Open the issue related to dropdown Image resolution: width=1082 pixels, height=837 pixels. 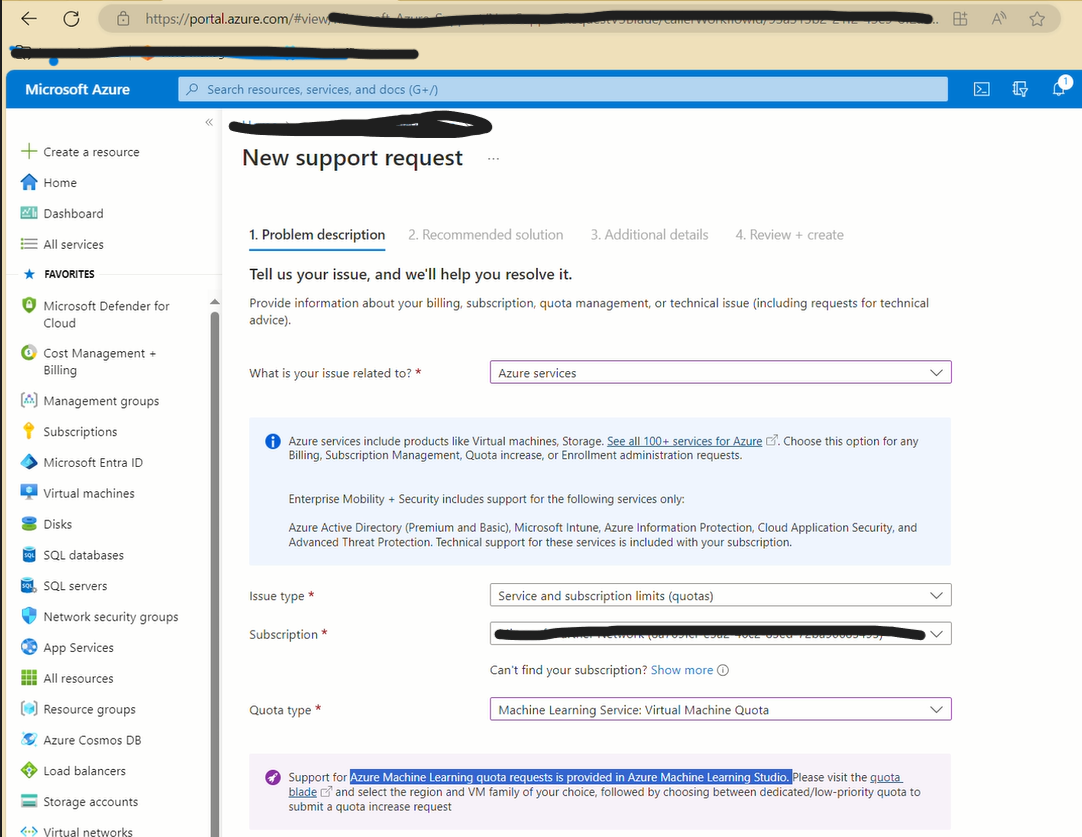point(720,373)
